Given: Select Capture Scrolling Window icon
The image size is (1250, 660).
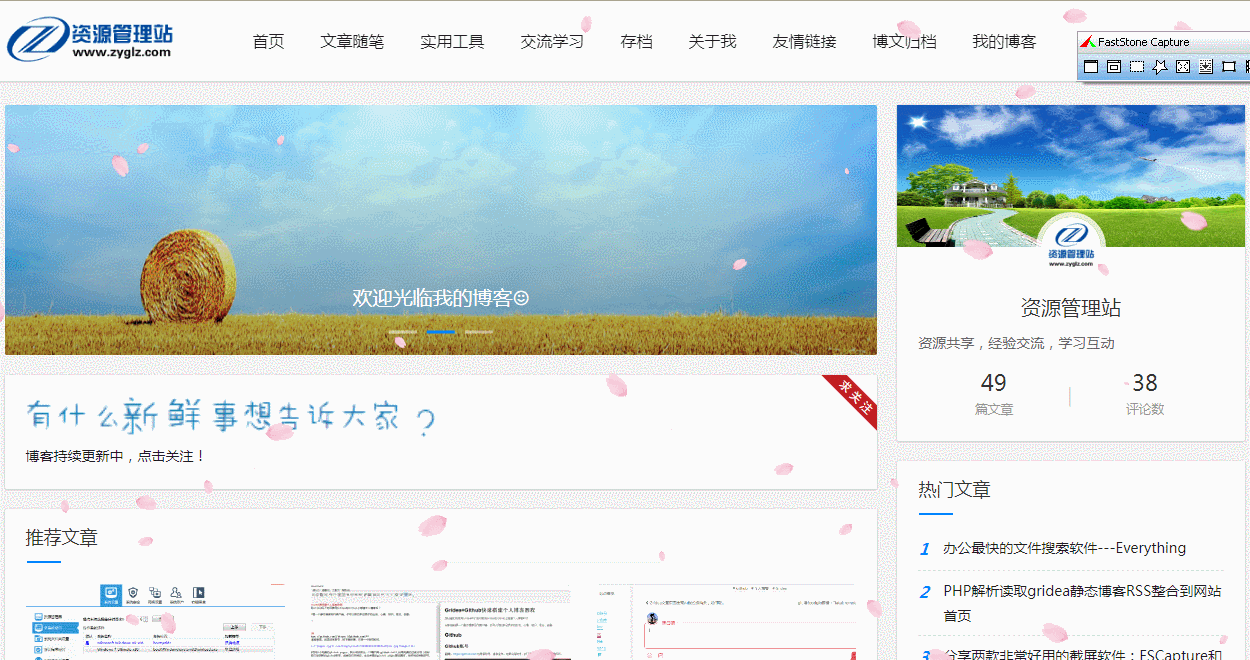Looking at the screenshot, I should [1206, 67].
